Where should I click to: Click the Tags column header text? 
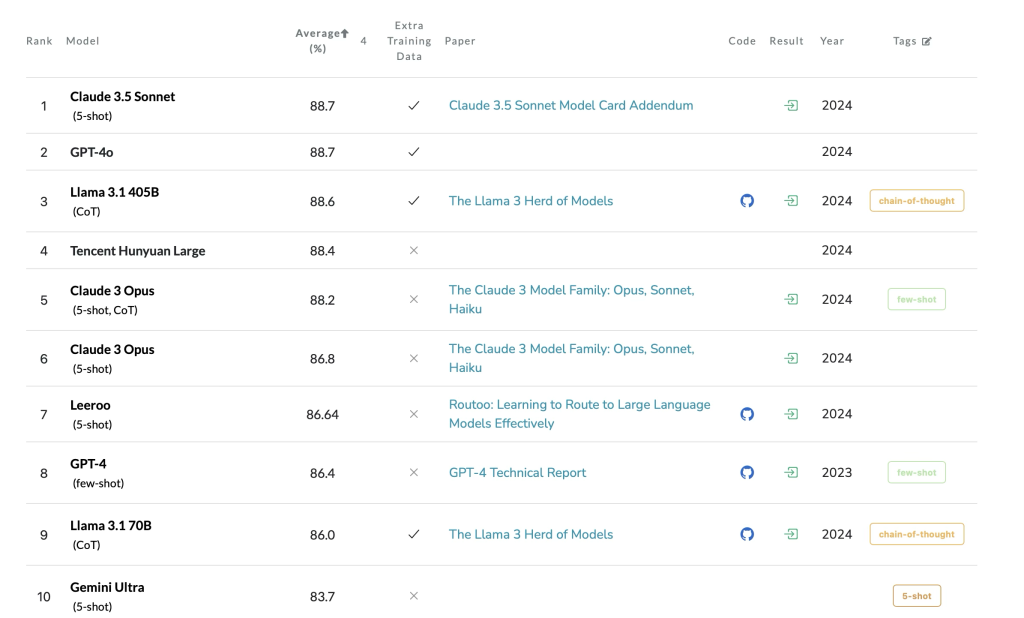click(904, 41)
